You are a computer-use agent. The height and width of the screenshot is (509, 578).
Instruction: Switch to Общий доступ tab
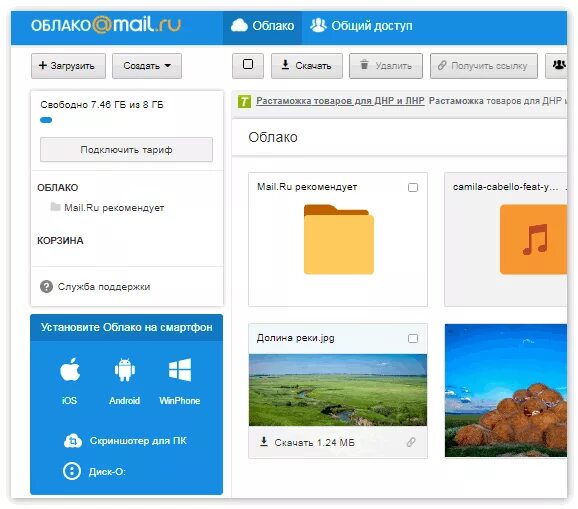(361, 26)
